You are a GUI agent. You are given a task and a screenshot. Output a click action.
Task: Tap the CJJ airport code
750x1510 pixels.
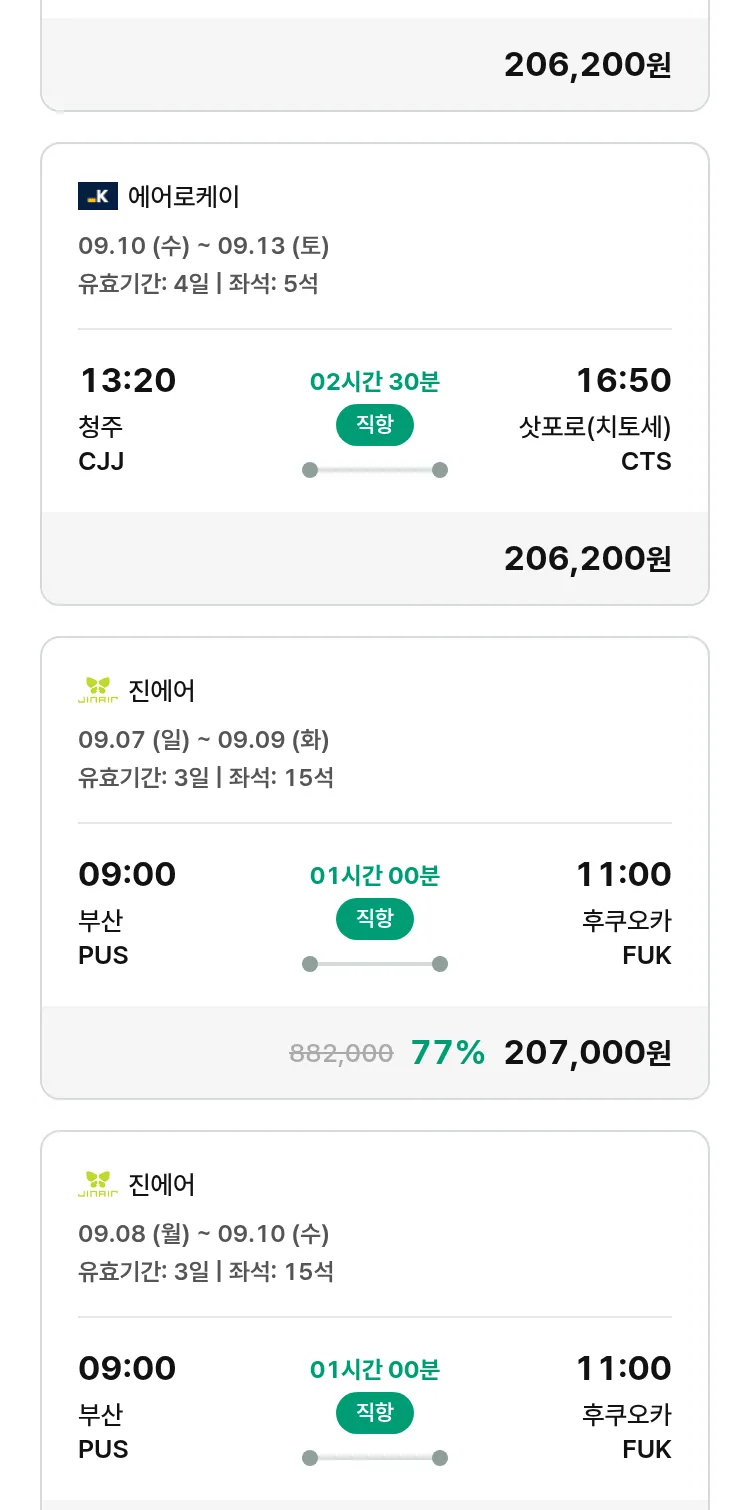(101, 462)
